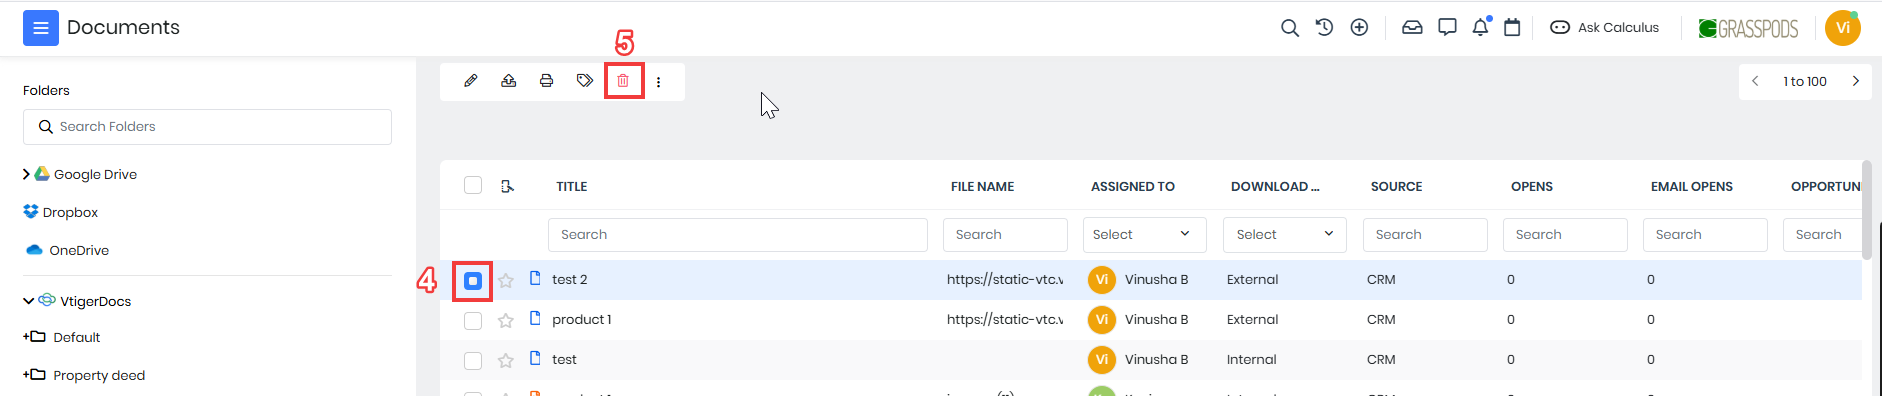Click the "1 to 100" pagination text

[x=1805, y=82]
